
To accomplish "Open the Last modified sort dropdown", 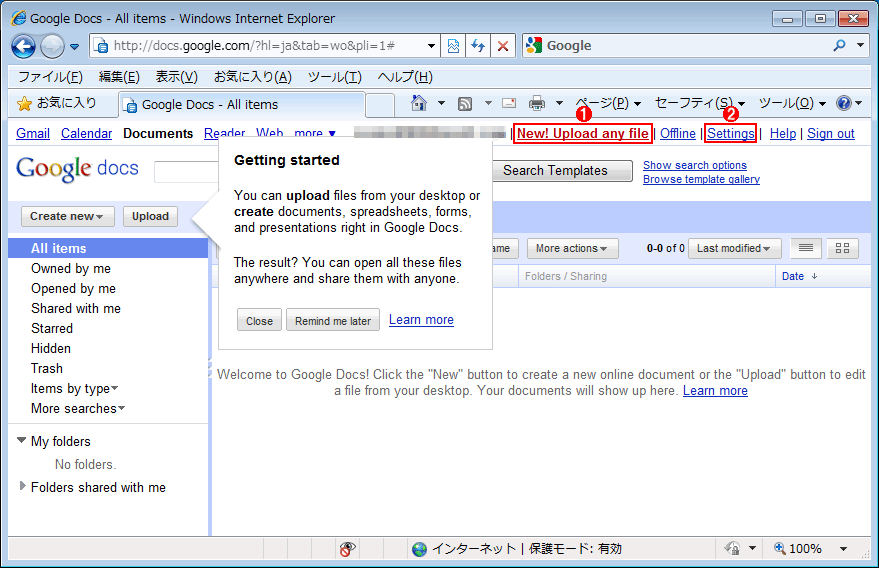I will point(734,248).
